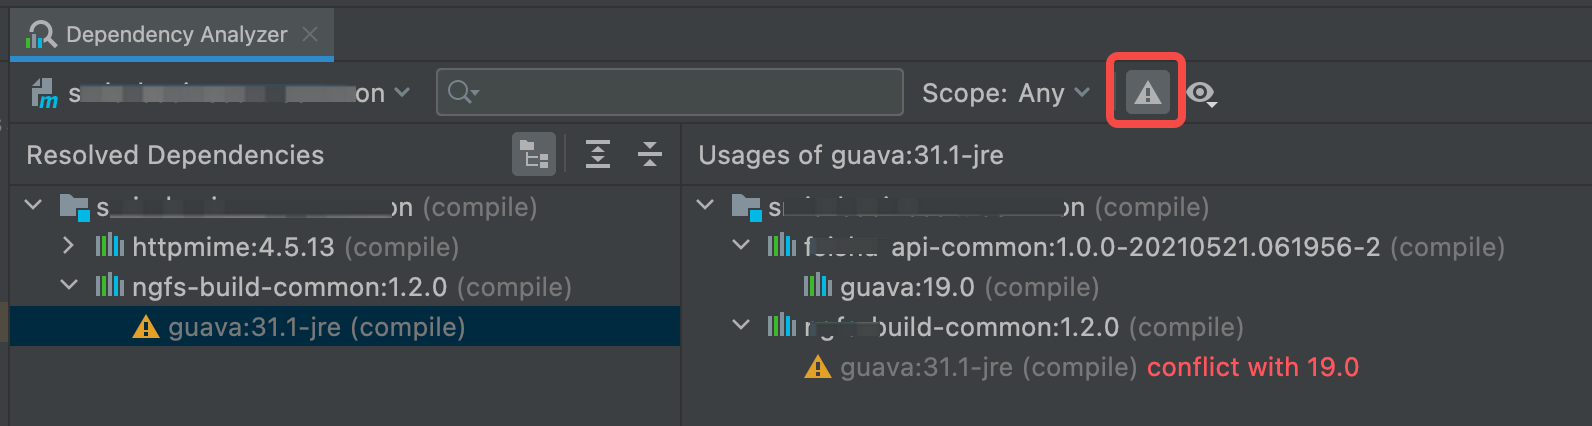The image size is (1592, 426).
Task: Open the Scope: Any dropdown
Action: pyautogui.click(x=1005, y=93)
